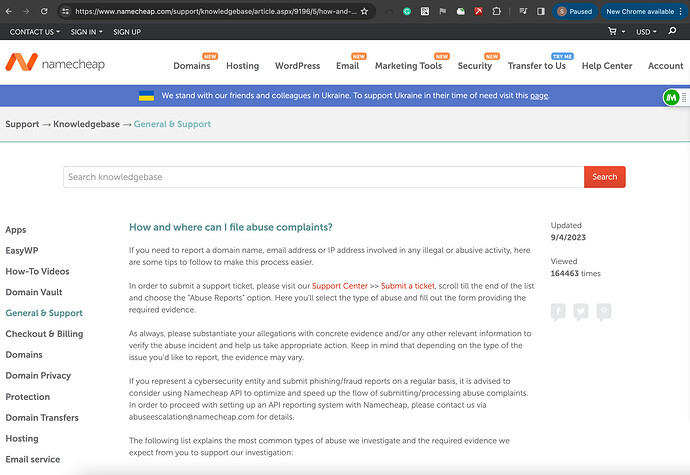Screen dimensions: 690x475
Task: Open the site info icon in the address bar
Action: [65, 11]
